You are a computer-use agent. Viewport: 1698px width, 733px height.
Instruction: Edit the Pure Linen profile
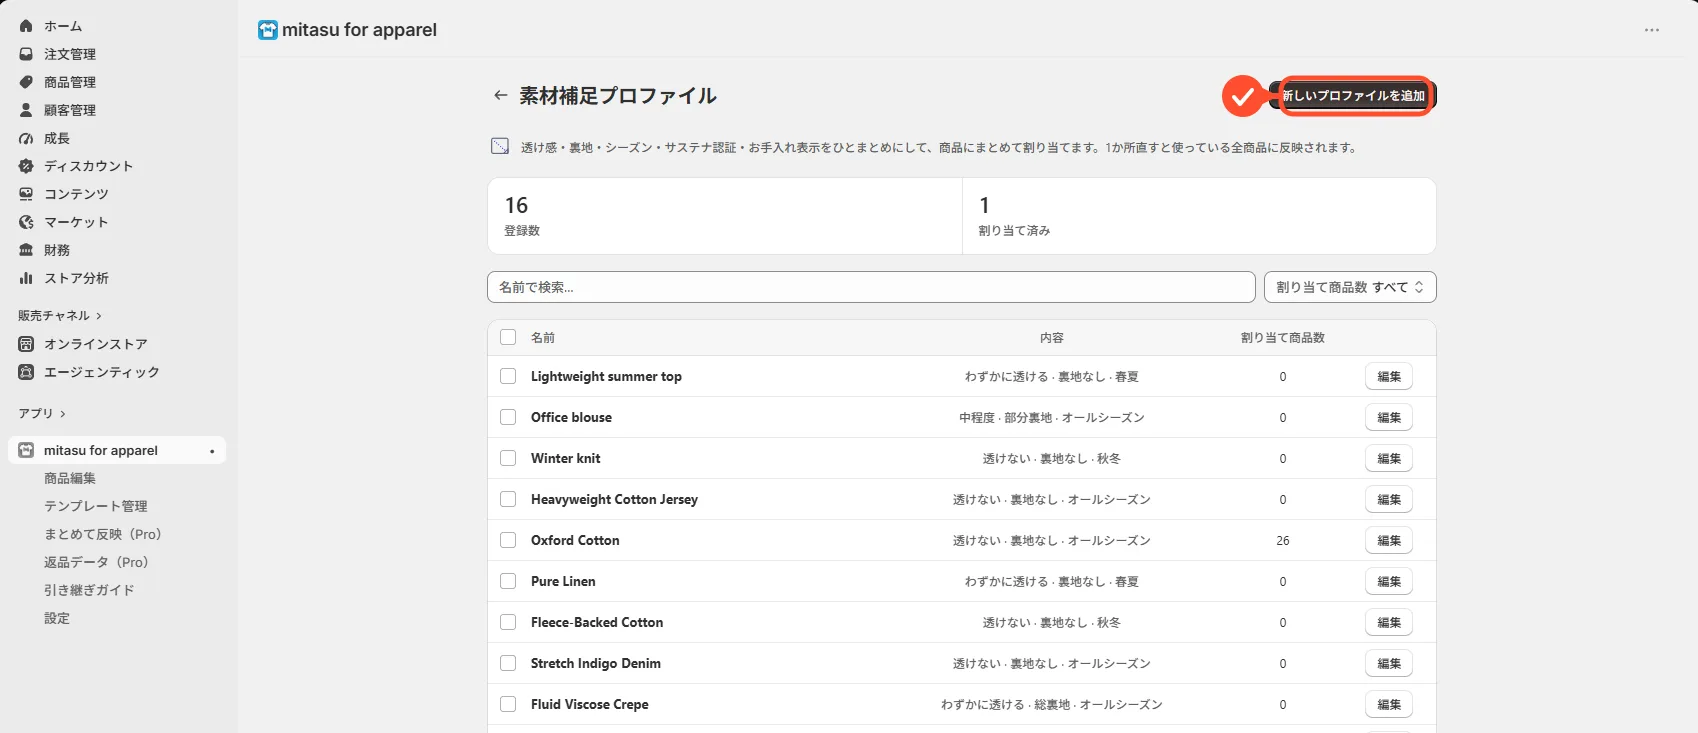1389,581
